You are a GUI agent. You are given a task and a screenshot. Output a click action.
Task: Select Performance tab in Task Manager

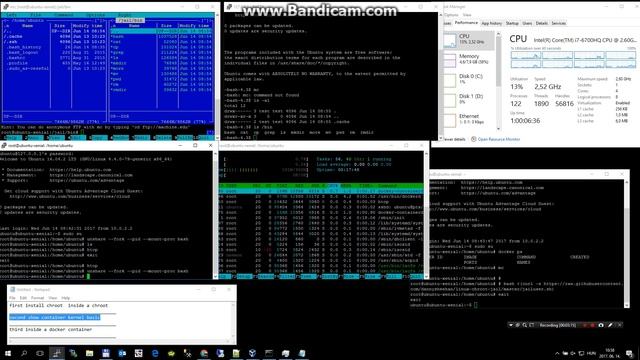466,23
